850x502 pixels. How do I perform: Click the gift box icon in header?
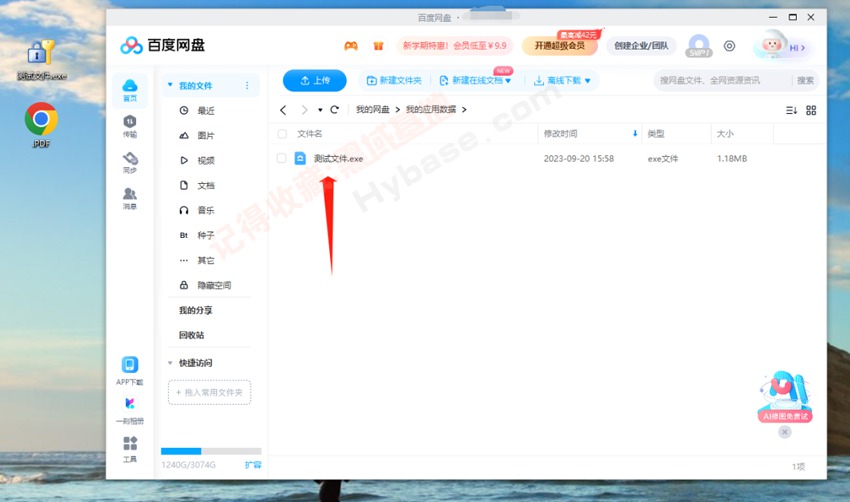[x=378, y=46]
